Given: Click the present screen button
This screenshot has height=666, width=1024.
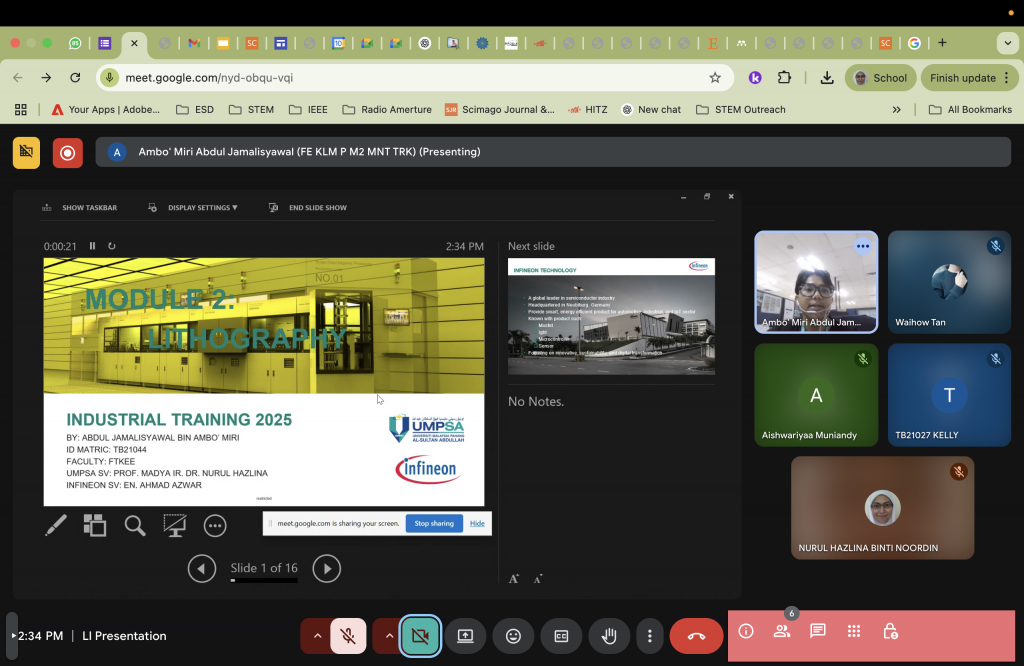Looking at the screenshot, I should point(465,636).
